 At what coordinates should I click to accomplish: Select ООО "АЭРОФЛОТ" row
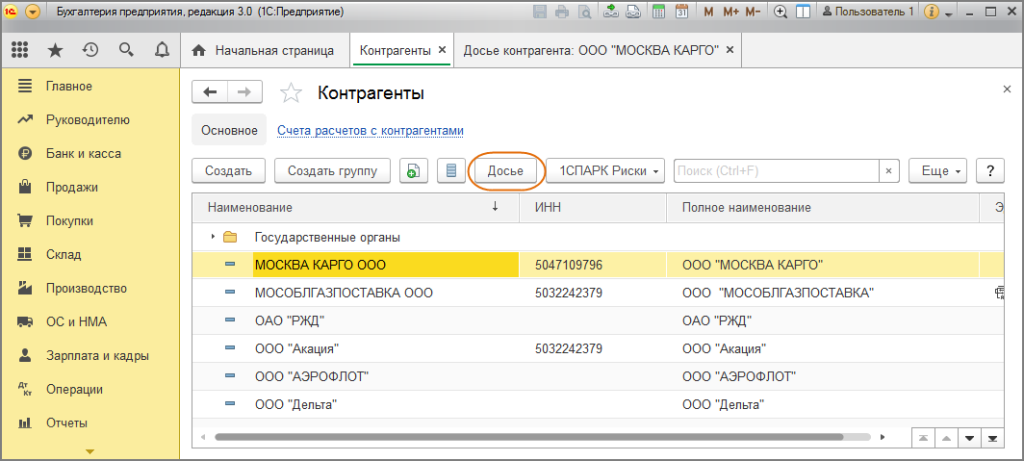point(598,377)
